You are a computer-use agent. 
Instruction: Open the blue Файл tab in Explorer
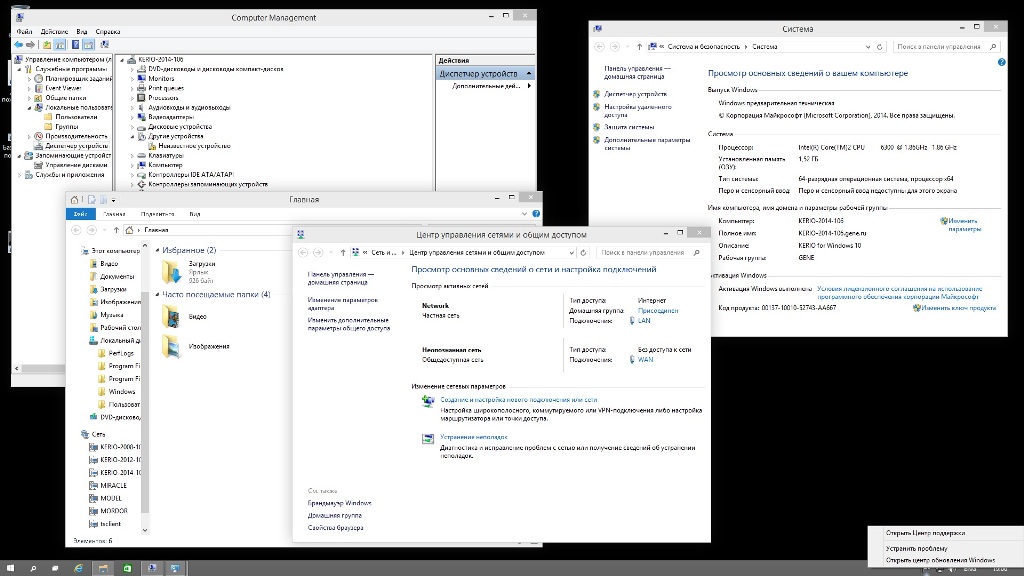click(x=80, y=214)
